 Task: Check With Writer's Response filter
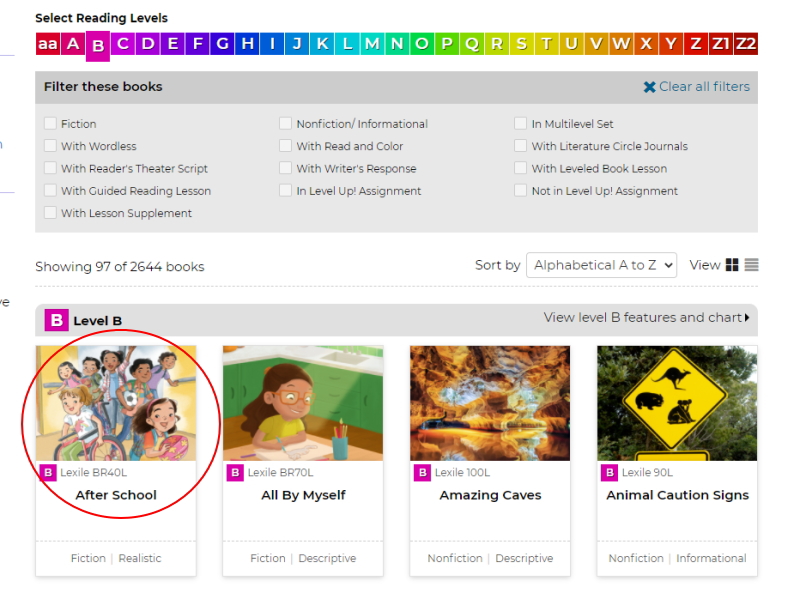pyautogui.click(x=285, y=168)
